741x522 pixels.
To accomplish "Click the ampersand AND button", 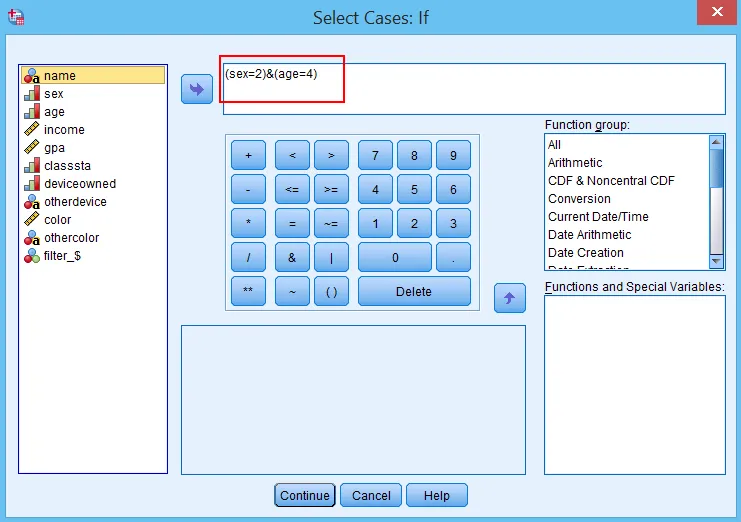I will [292, 257].
